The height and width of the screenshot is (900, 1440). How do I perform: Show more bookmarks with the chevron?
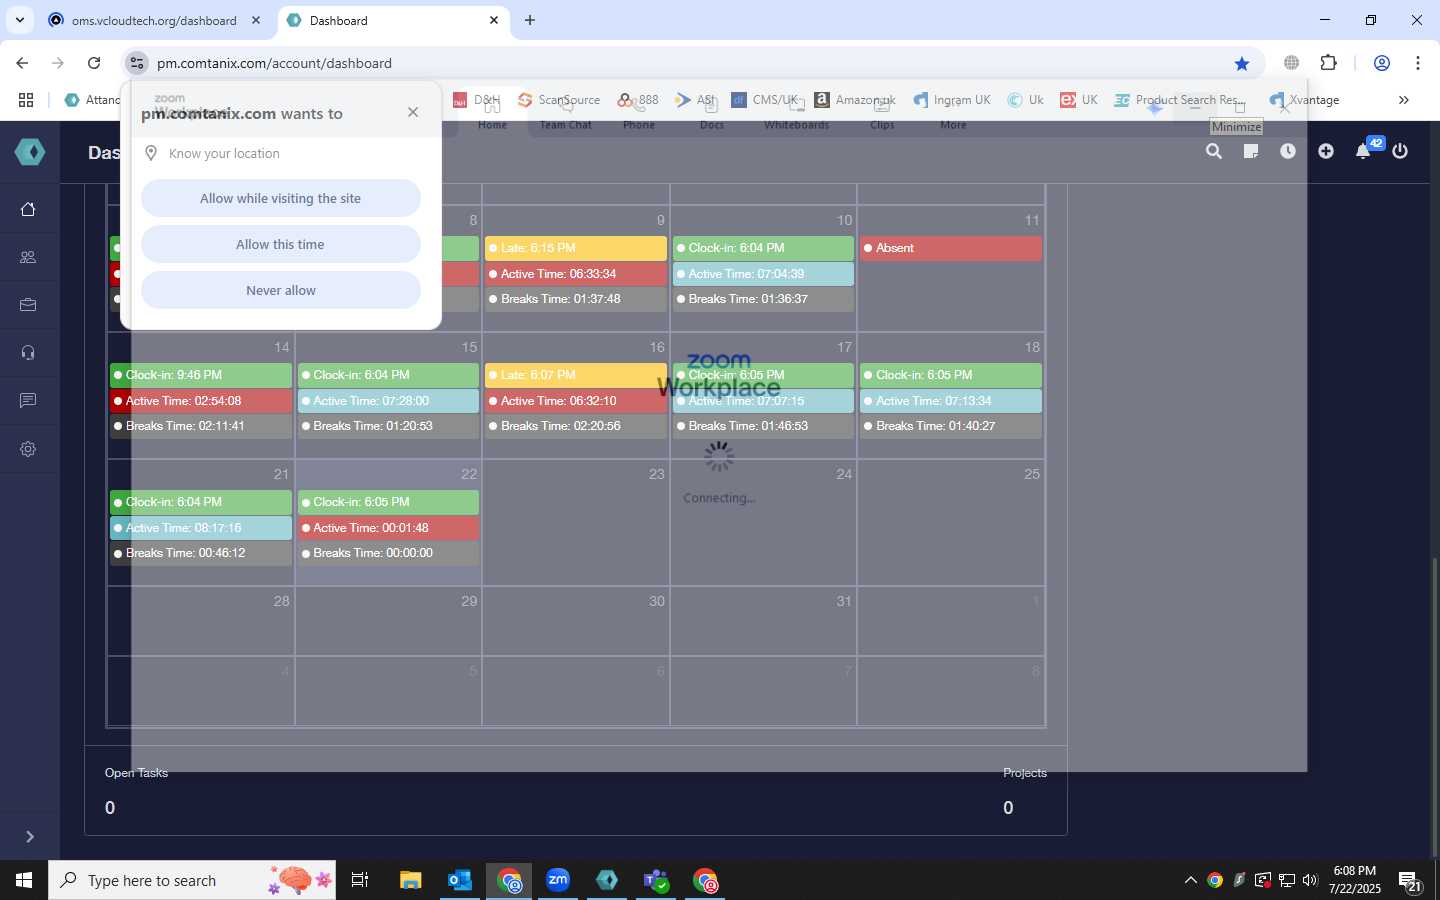1404,100
